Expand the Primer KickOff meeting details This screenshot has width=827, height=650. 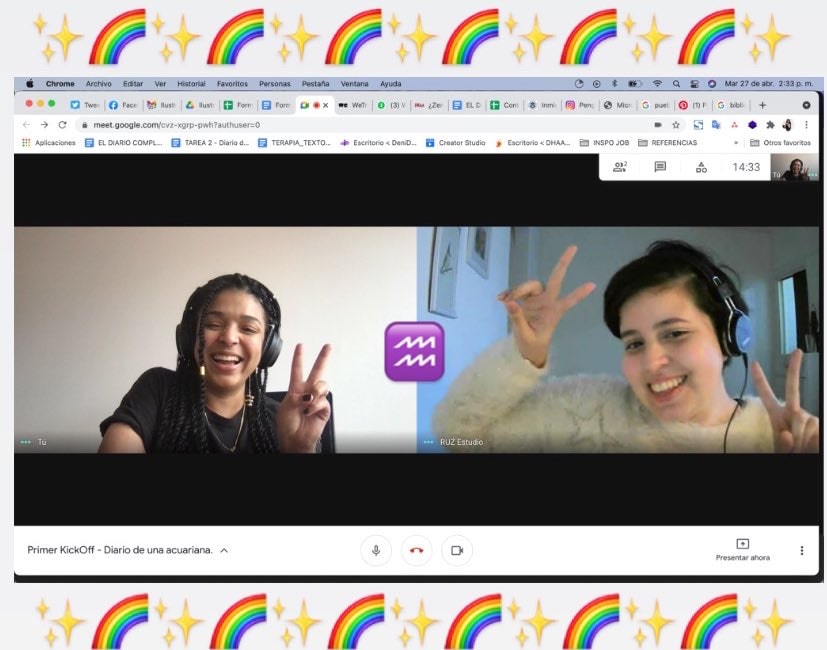coord(224,550)
